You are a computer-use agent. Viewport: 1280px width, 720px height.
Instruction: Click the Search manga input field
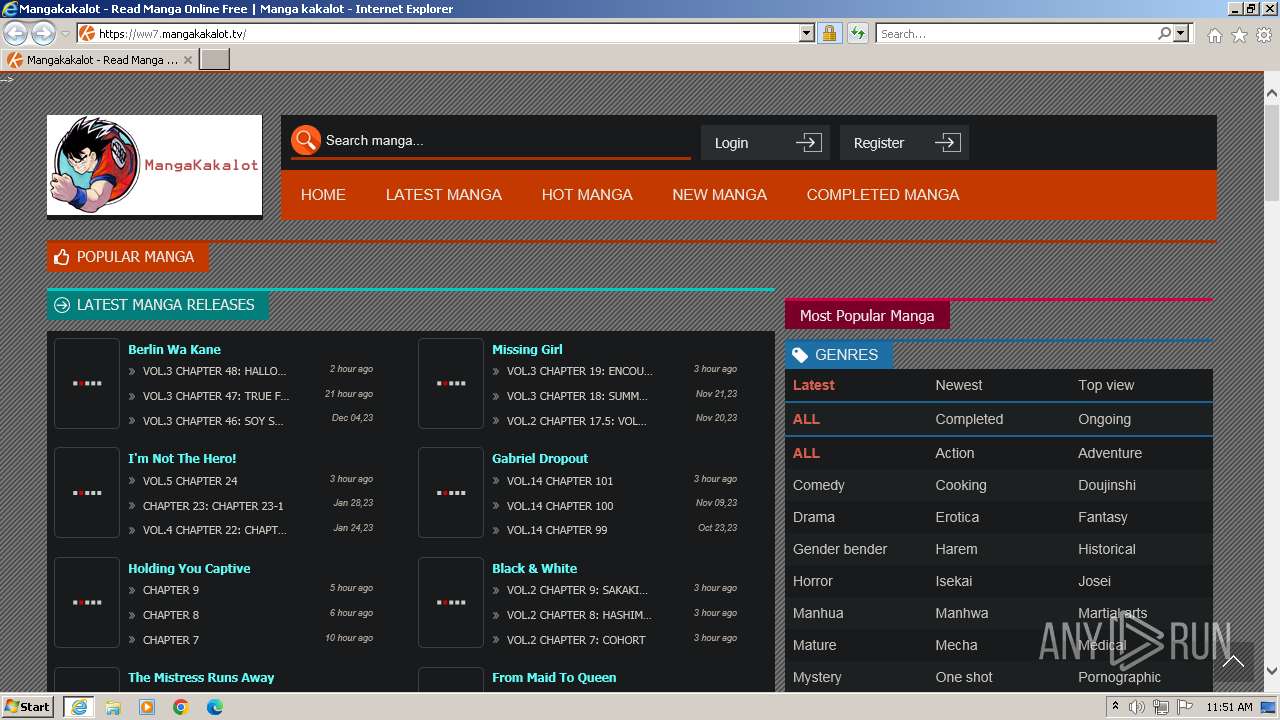tap(505, 140)
